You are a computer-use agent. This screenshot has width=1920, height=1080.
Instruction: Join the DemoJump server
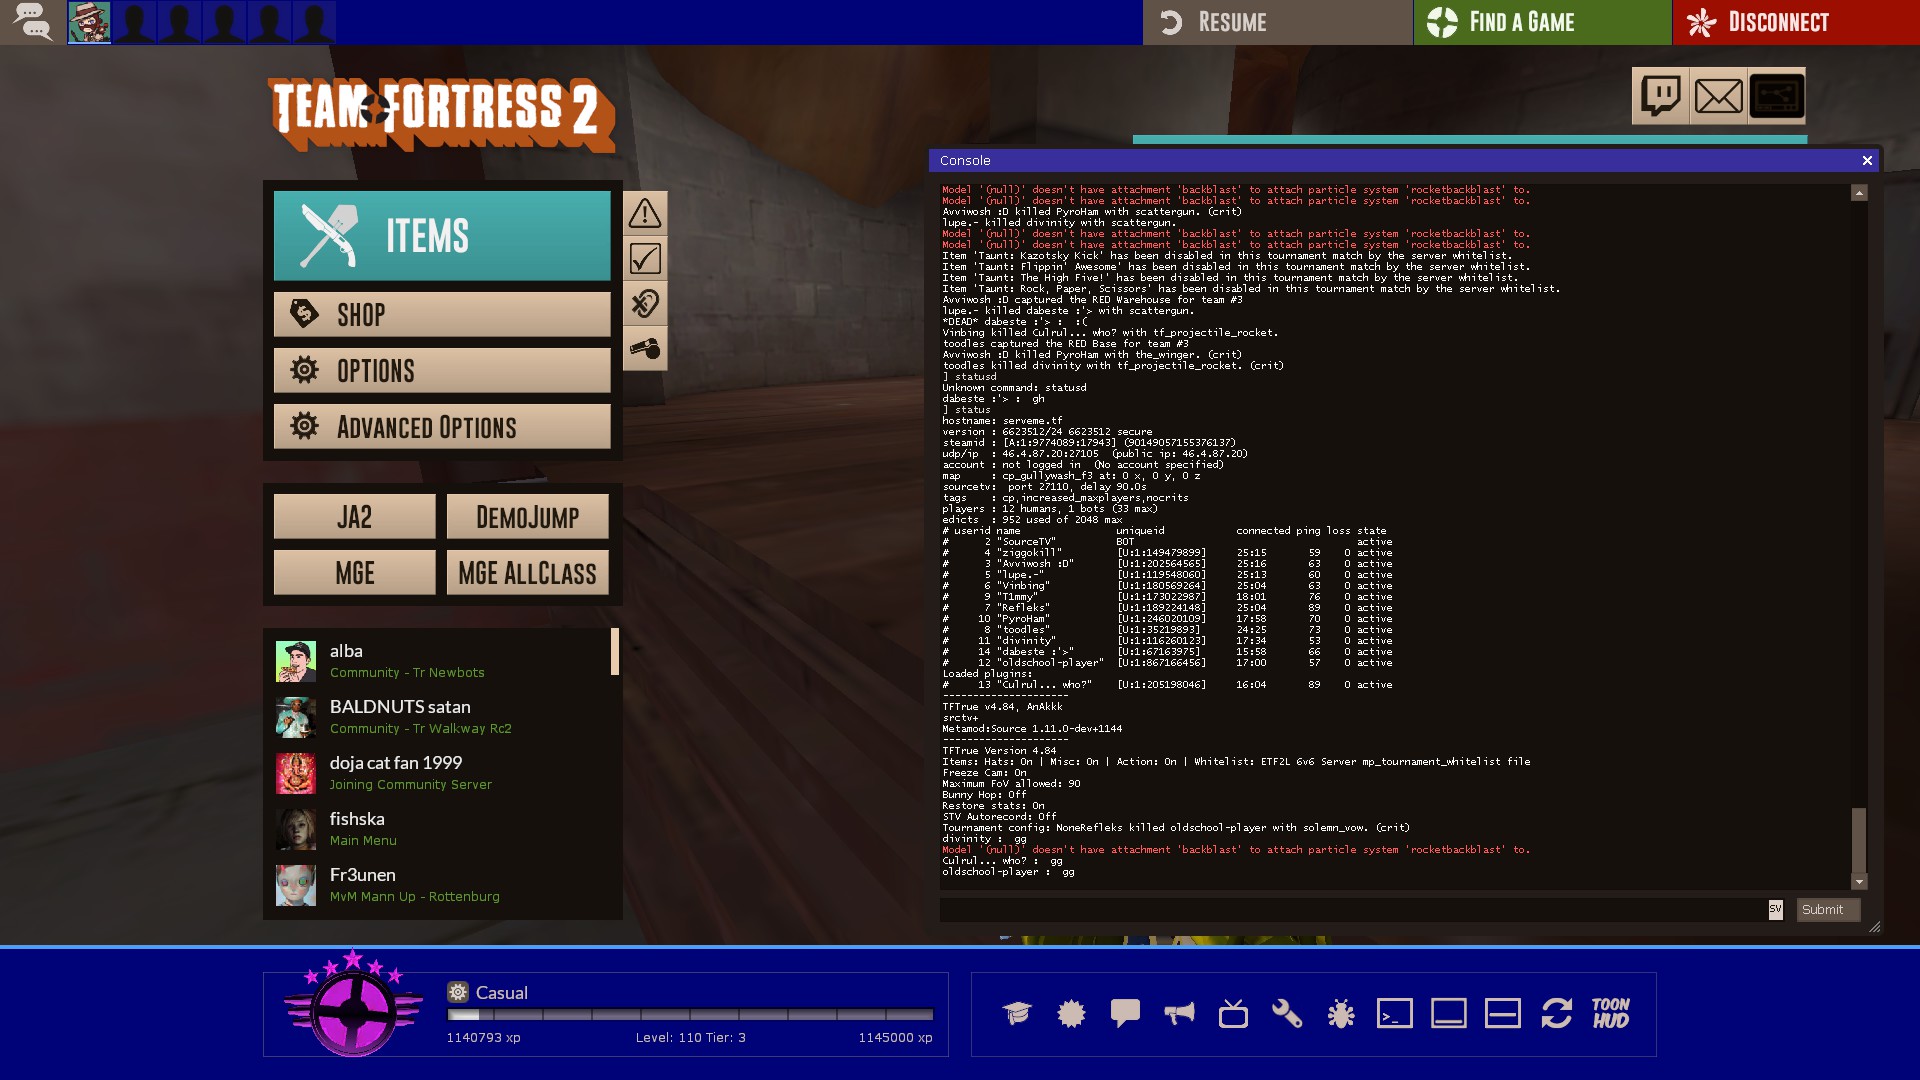click(527, 517)
